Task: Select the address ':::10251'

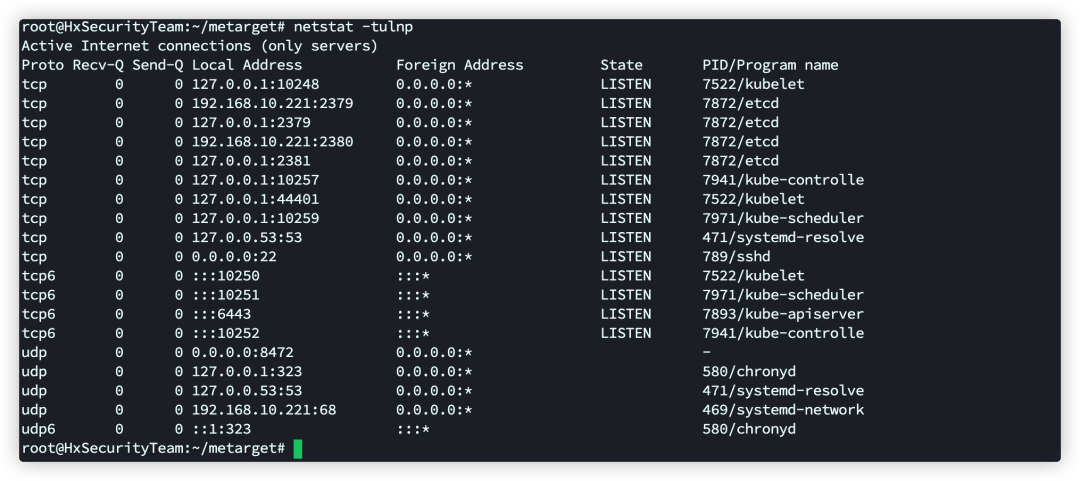Action: point(225,295)
